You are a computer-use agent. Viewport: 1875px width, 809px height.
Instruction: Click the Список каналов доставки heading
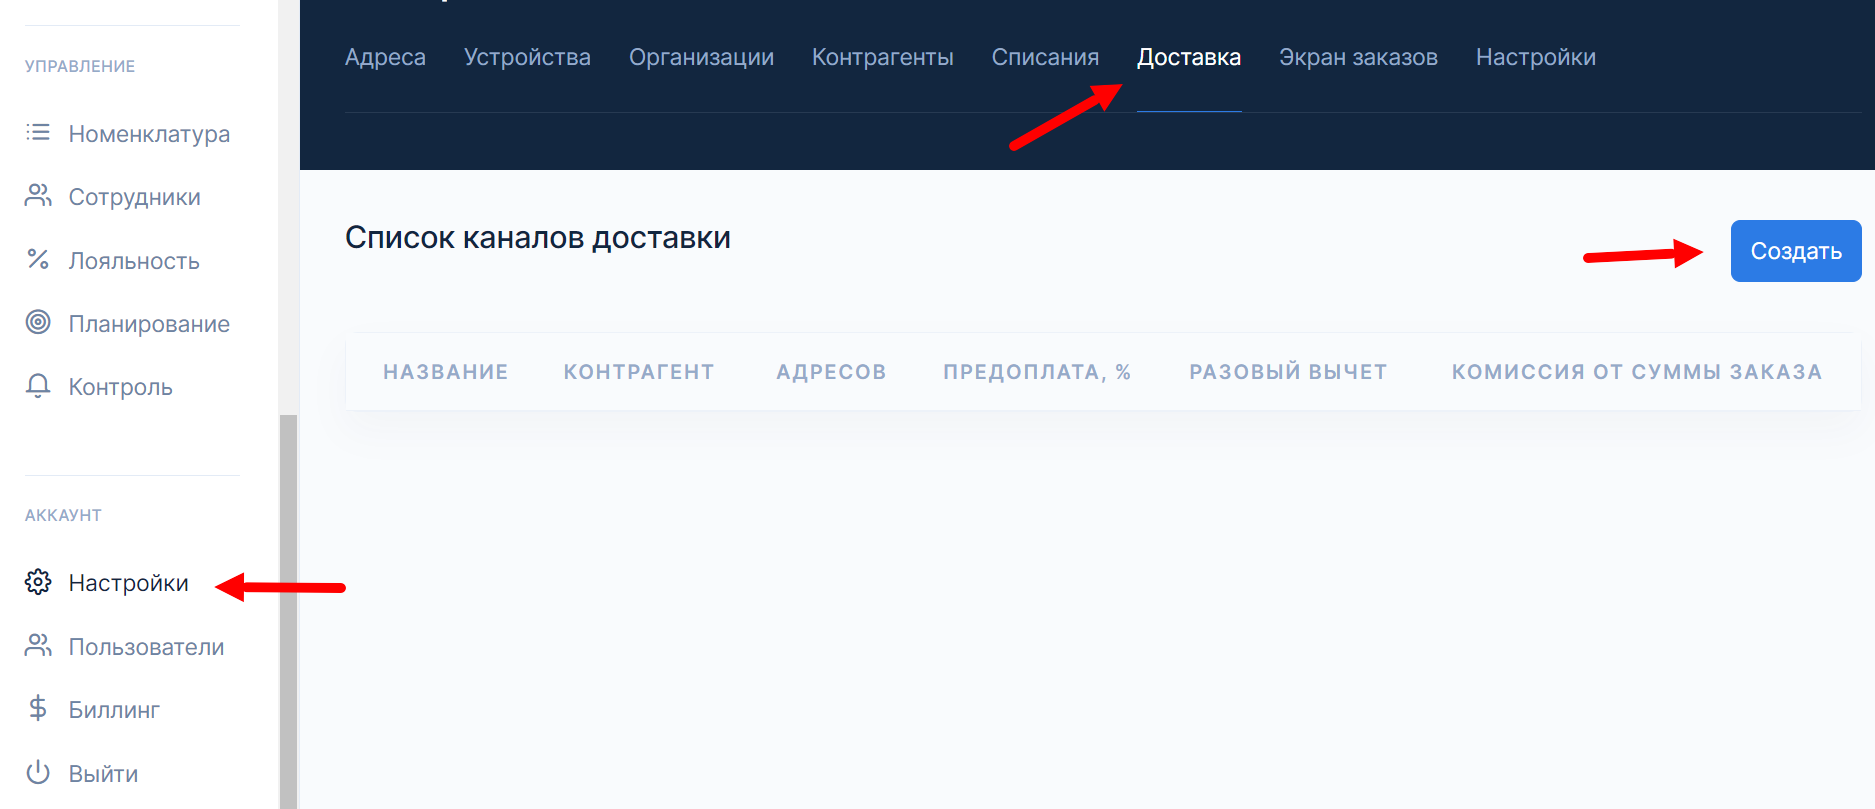(538, 238)
